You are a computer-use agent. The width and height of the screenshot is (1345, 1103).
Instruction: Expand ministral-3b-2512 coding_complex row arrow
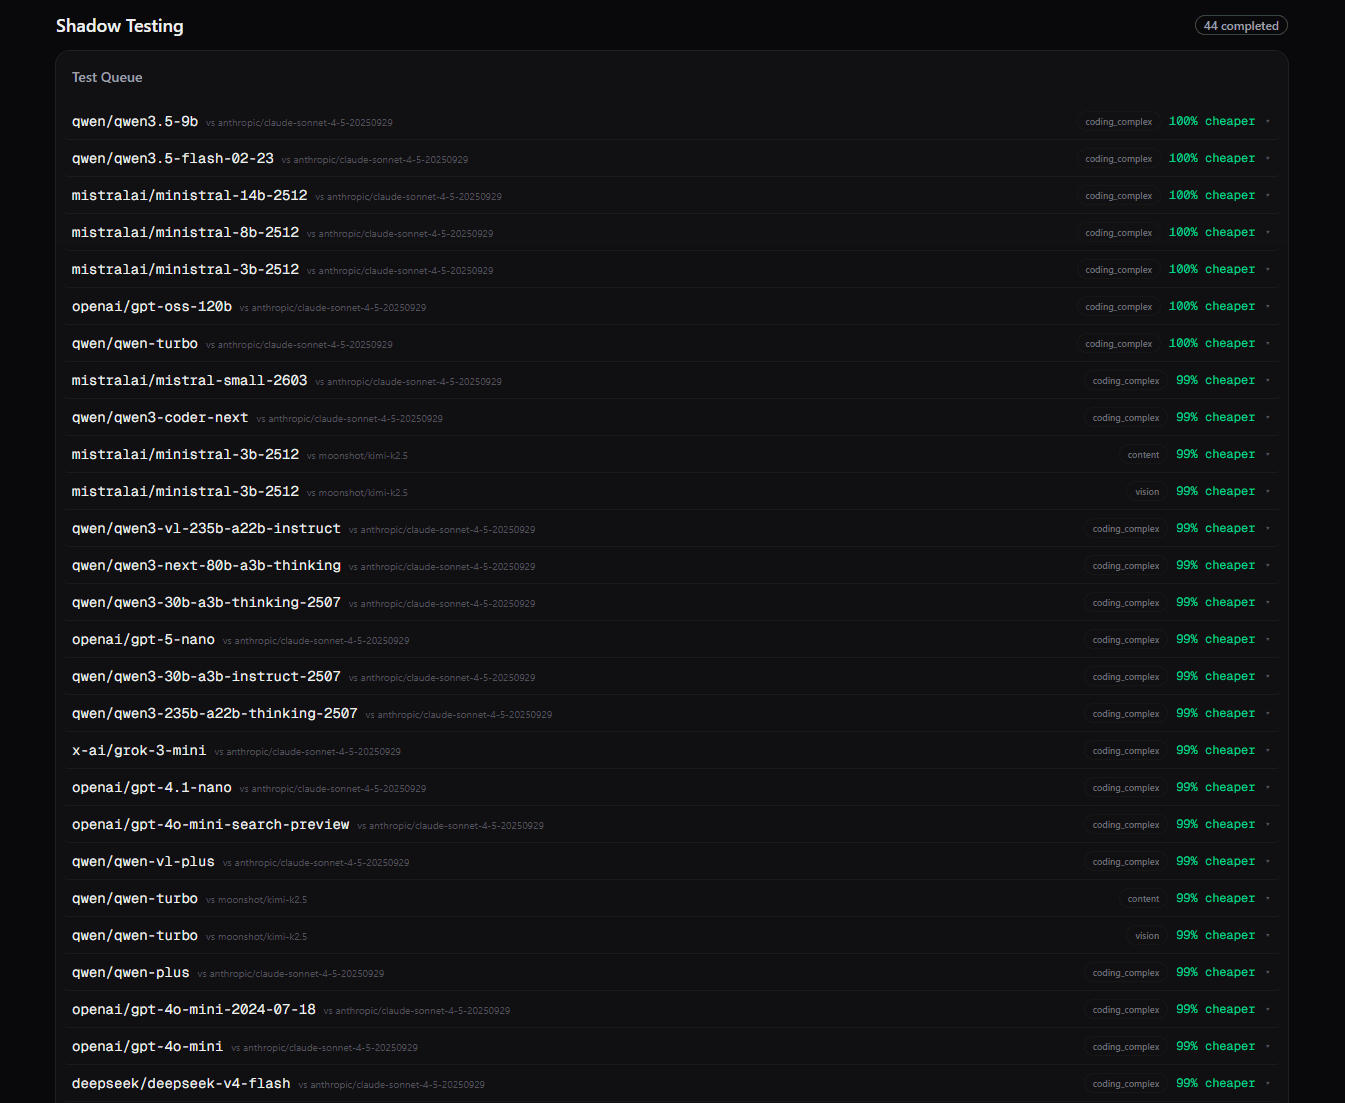point(1268,270)
